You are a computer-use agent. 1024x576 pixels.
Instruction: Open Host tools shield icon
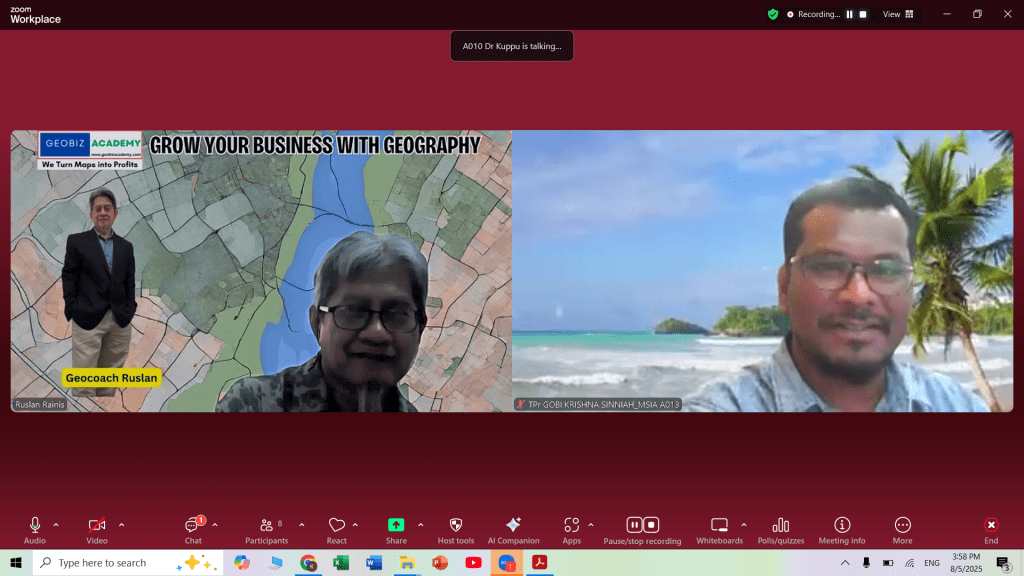tap(456, 529)
